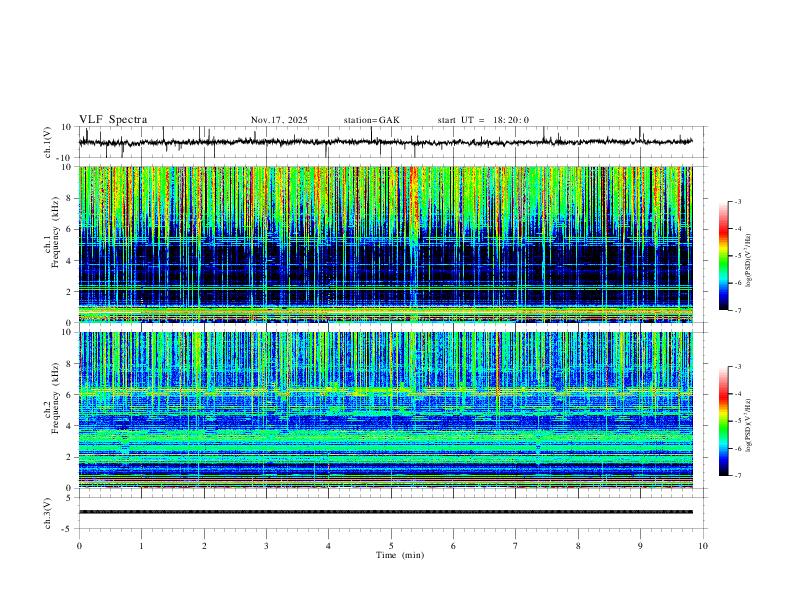Click the '9' minute tick label on time axis
This screenshot has height=612, width=792.
(x=640, y=546)
